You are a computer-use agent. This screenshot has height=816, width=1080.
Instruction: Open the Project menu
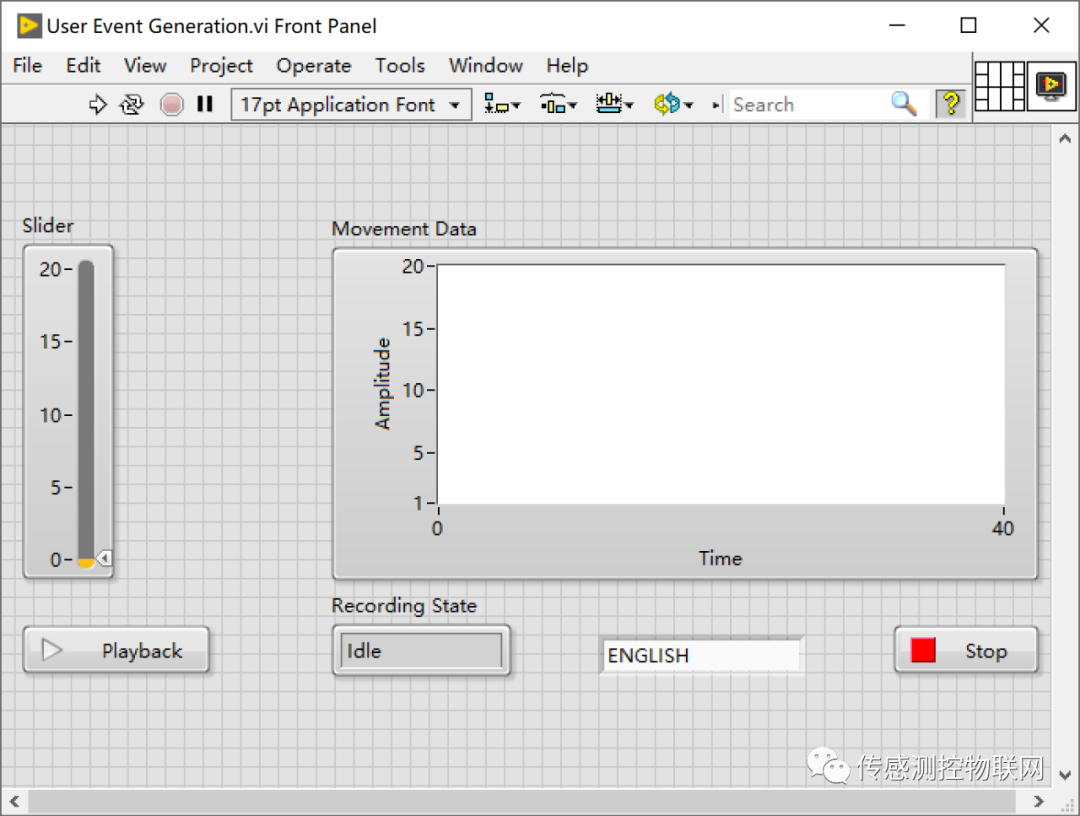(222, 65)
